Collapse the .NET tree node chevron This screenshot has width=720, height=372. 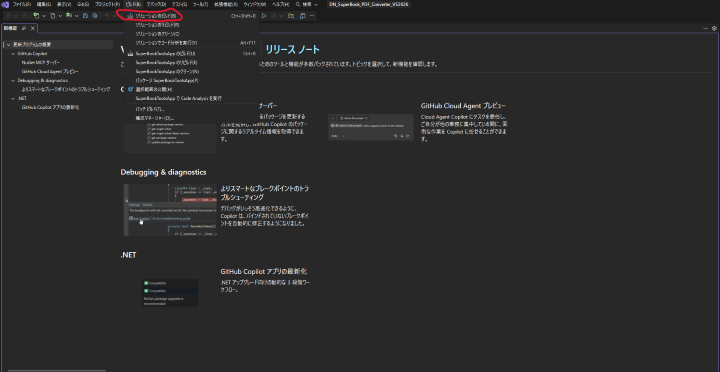(x=13, y=98)
